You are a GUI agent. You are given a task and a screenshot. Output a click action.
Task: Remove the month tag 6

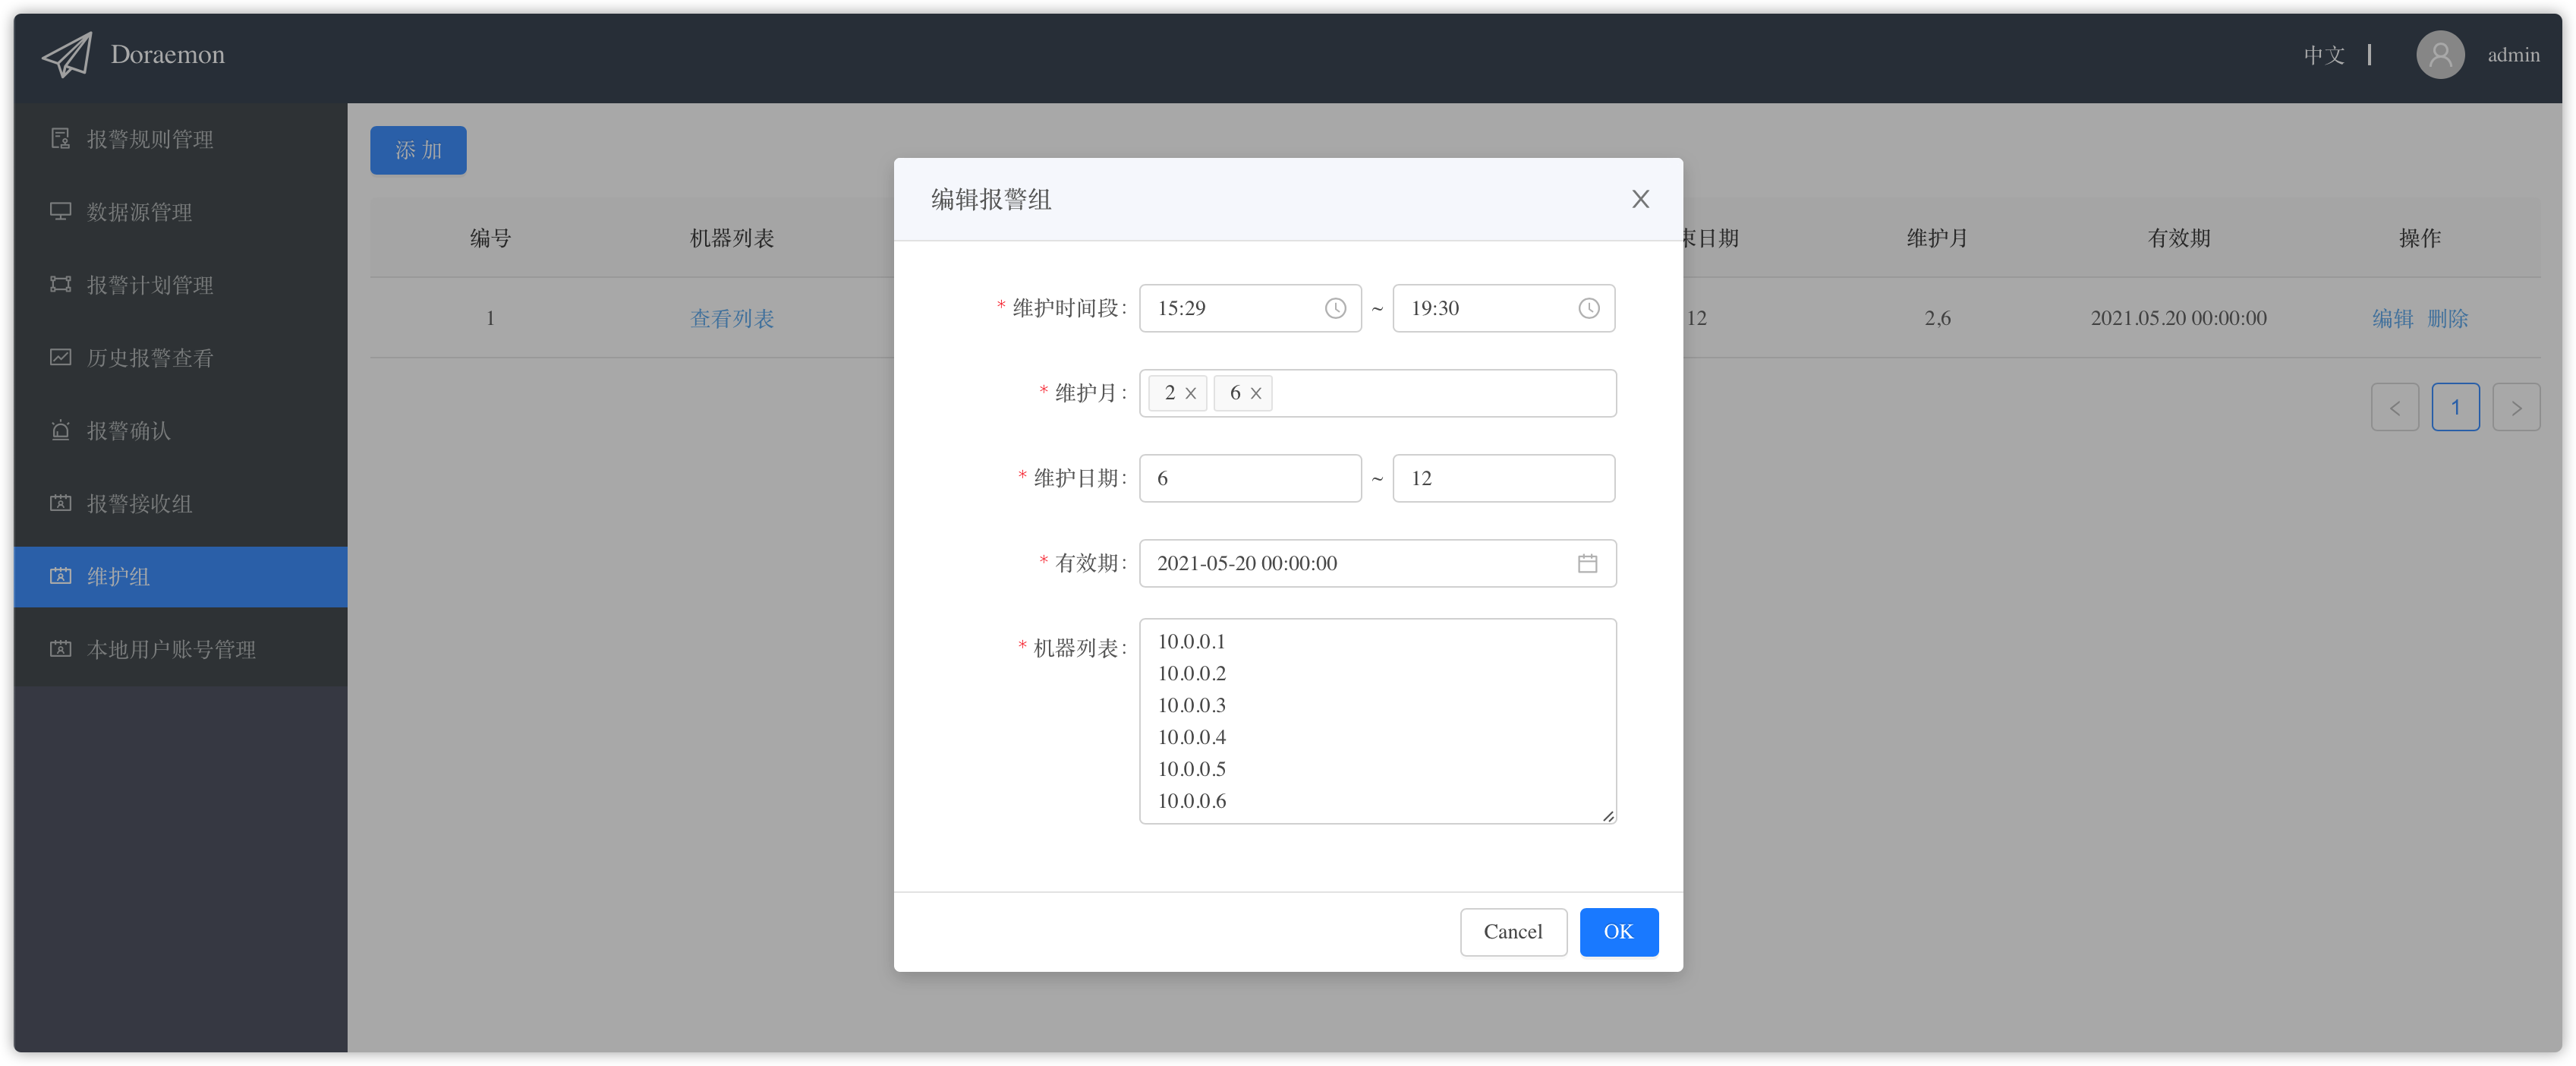point(1258,393)
